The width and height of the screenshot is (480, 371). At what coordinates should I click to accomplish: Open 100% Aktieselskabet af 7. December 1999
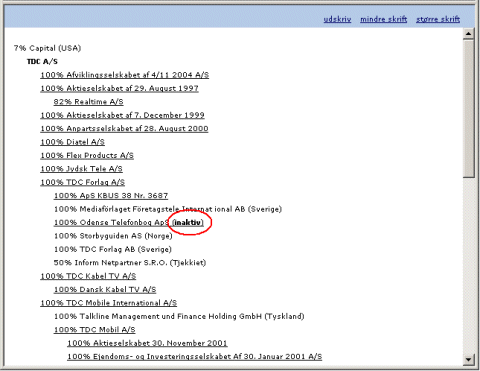tap(122, 115)
